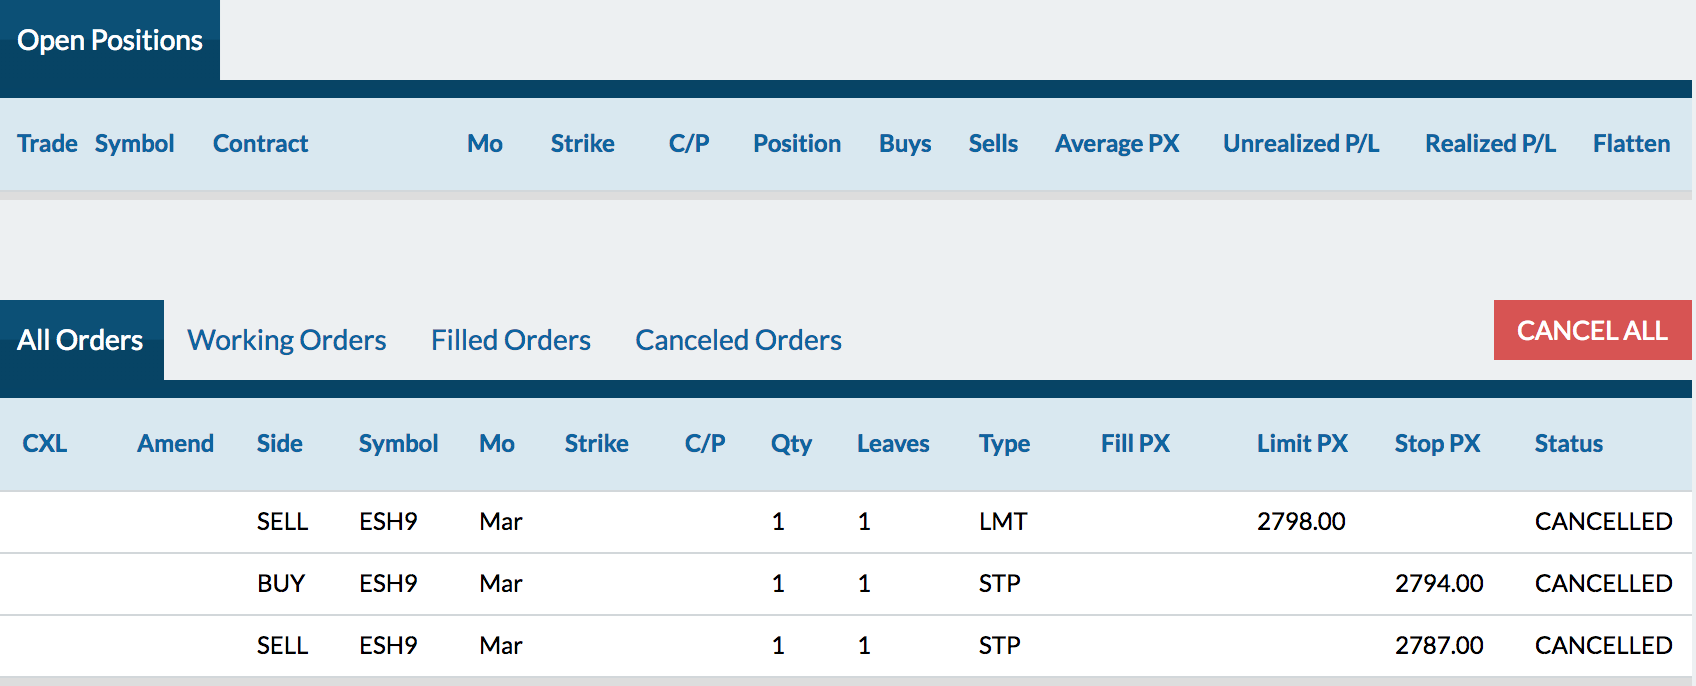
Task: Select the SELL STP order at 2787.00
Action: [x=846, y=645]
